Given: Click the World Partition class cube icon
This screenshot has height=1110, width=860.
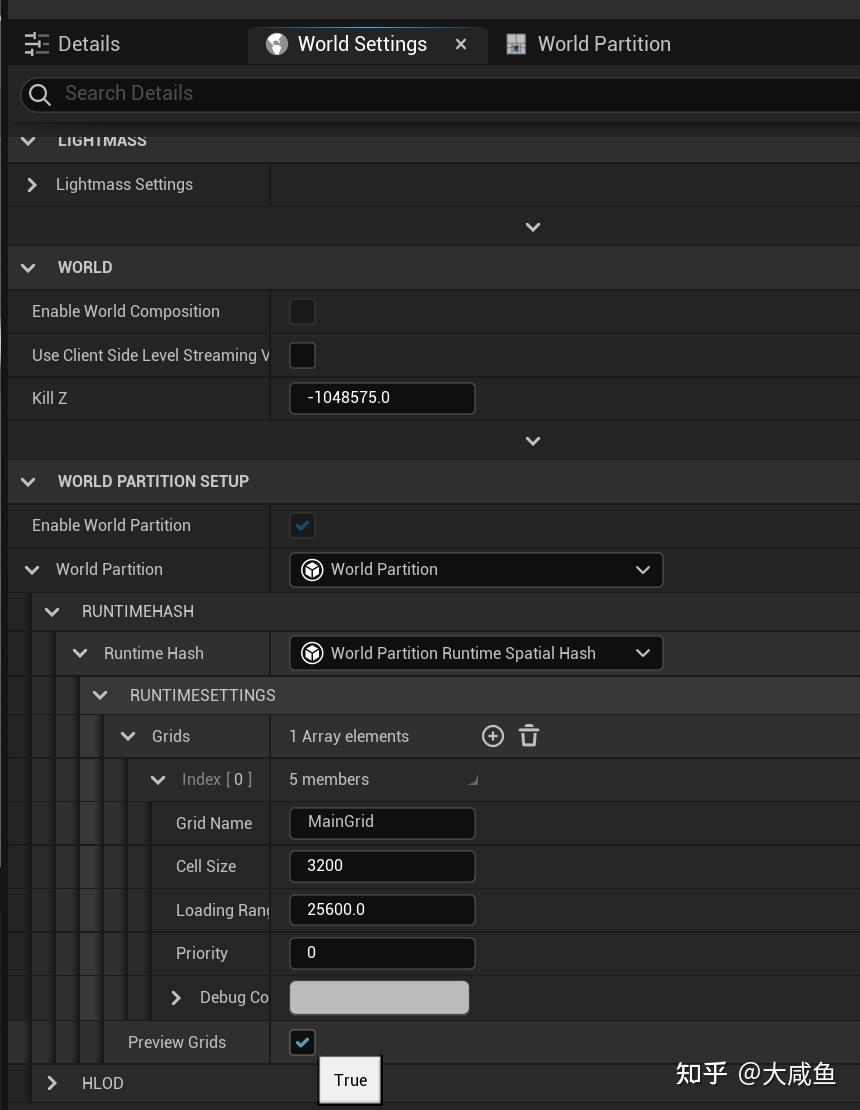Looking at the screenshot, I should 312,570.
